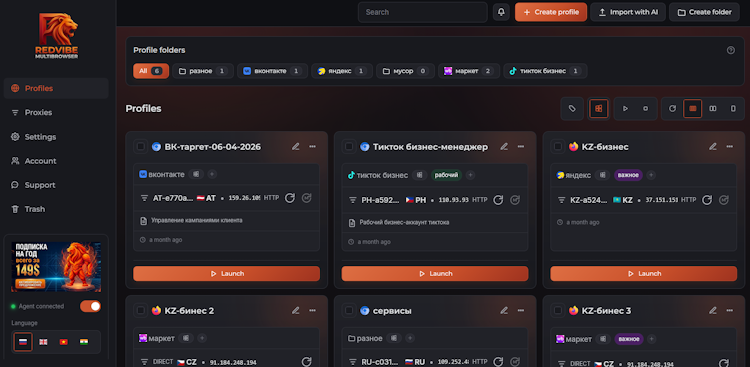The image size is (750, 367).
Task: Toggle the Agent connected switch
Action: coord(90,306)
